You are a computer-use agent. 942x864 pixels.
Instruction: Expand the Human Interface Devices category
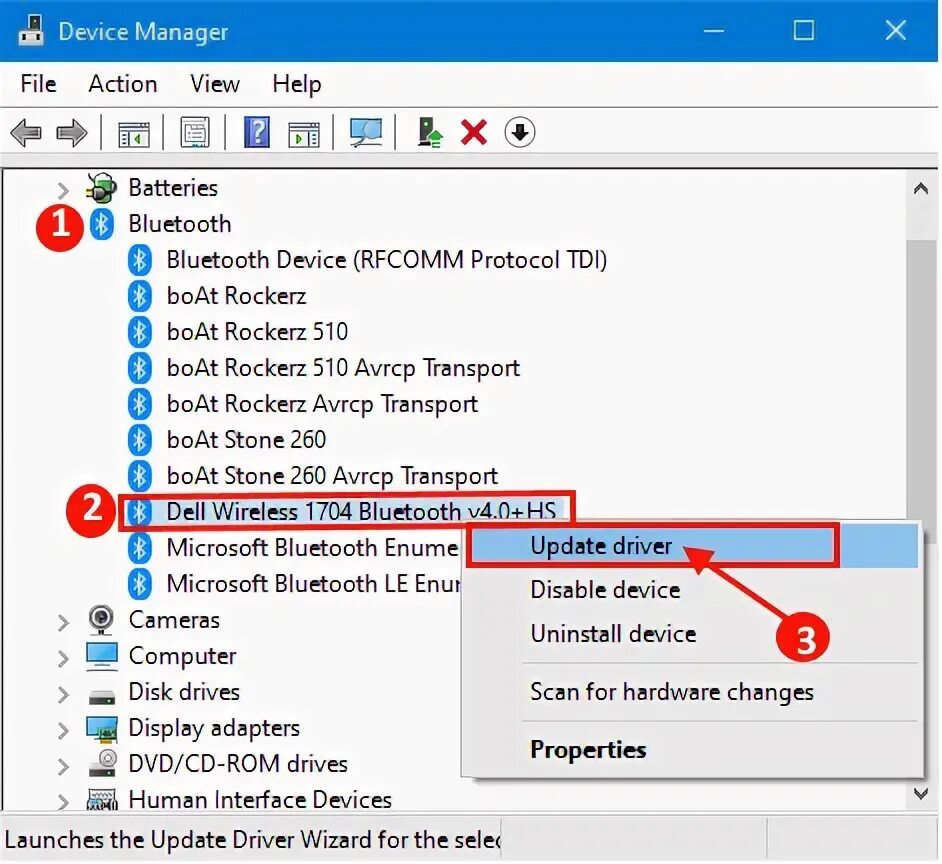(x=63, y=801)
